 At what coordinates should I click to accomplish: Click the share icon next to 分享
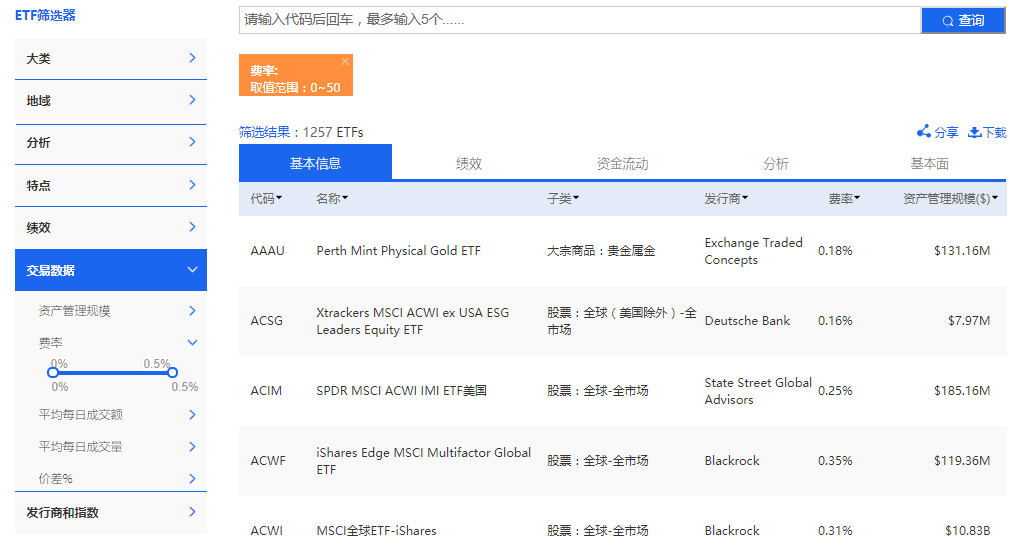tap(924, 131)
